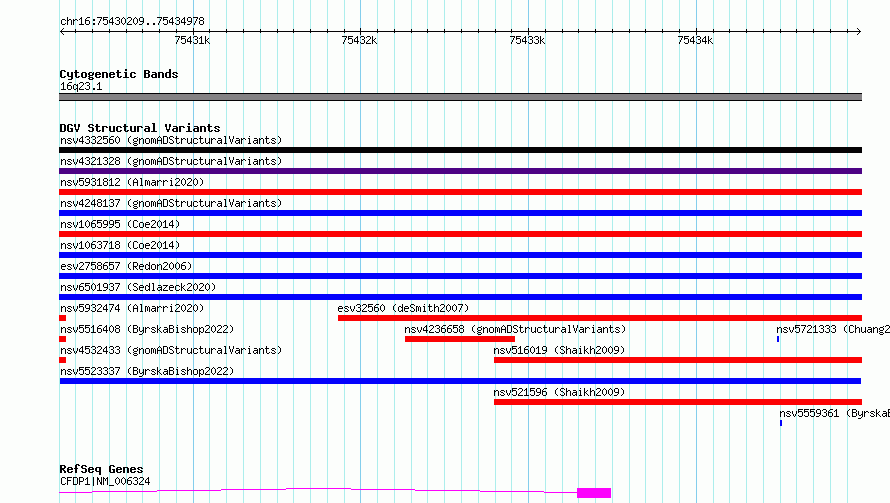Click the nsv4332560 variant label
890x503 pixels.
tap(171, 140)
